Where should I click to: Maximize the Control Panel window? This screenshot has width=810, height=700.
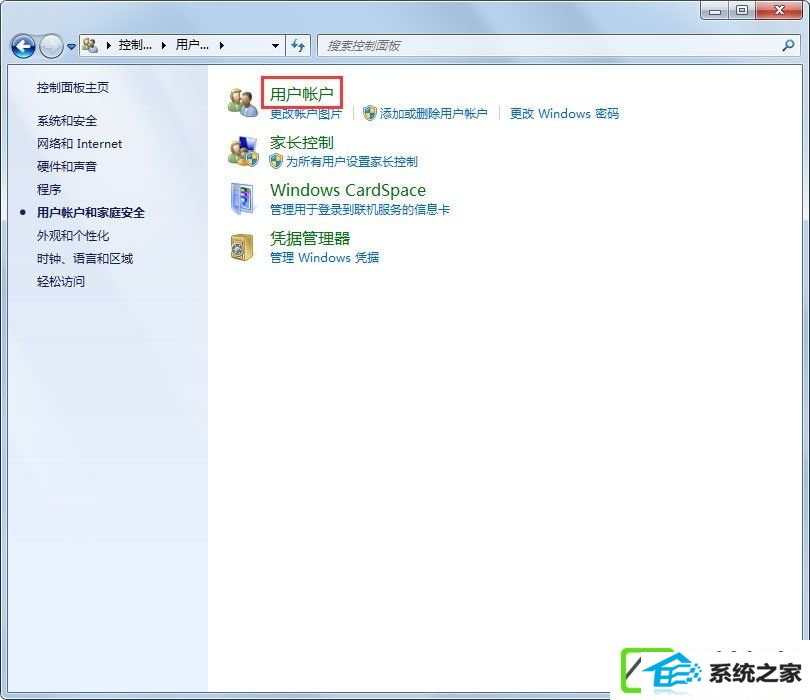point(742,10)
